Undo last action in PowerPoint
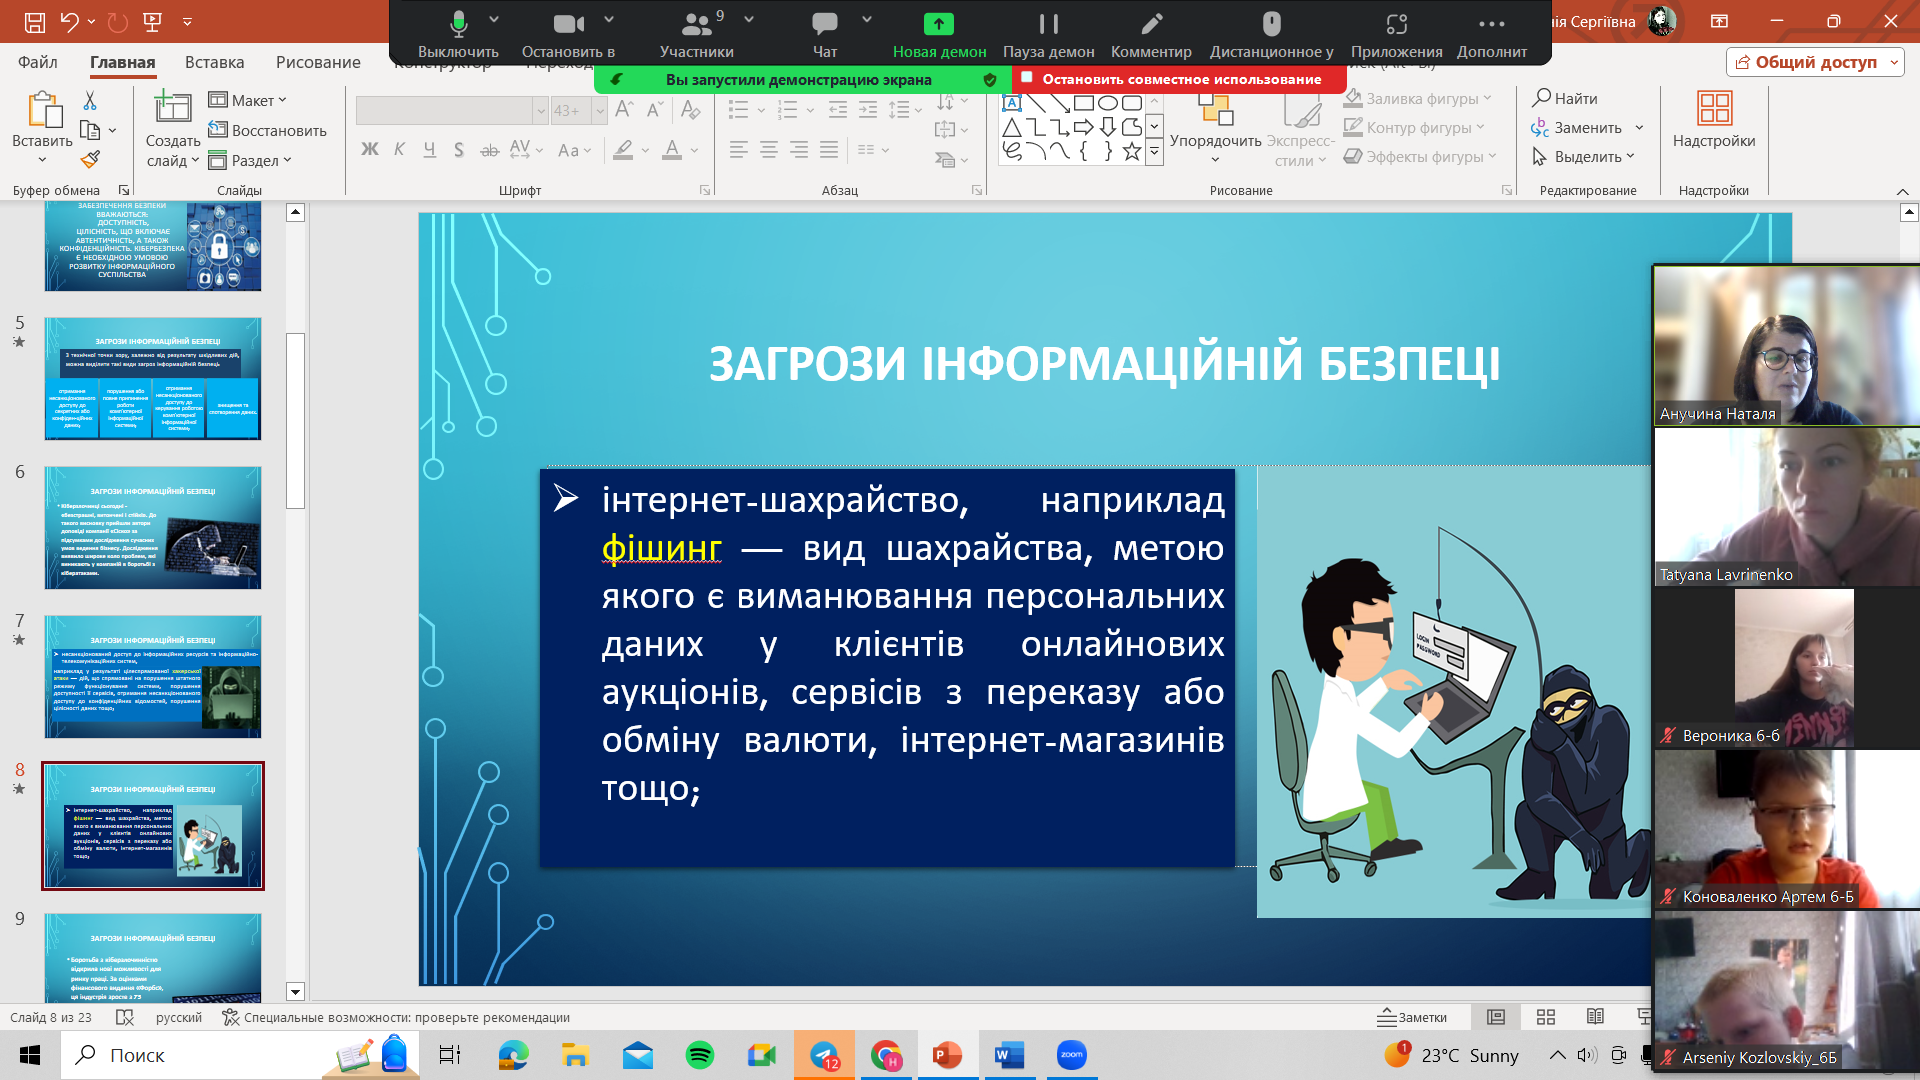 point(69,21)
